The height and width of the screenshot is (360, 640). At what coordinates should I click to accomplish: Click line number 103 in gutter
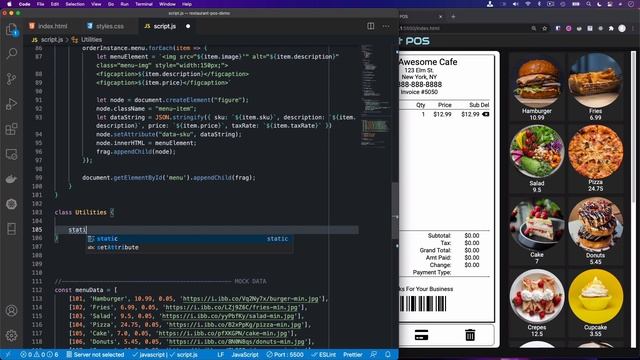point(37,212)
